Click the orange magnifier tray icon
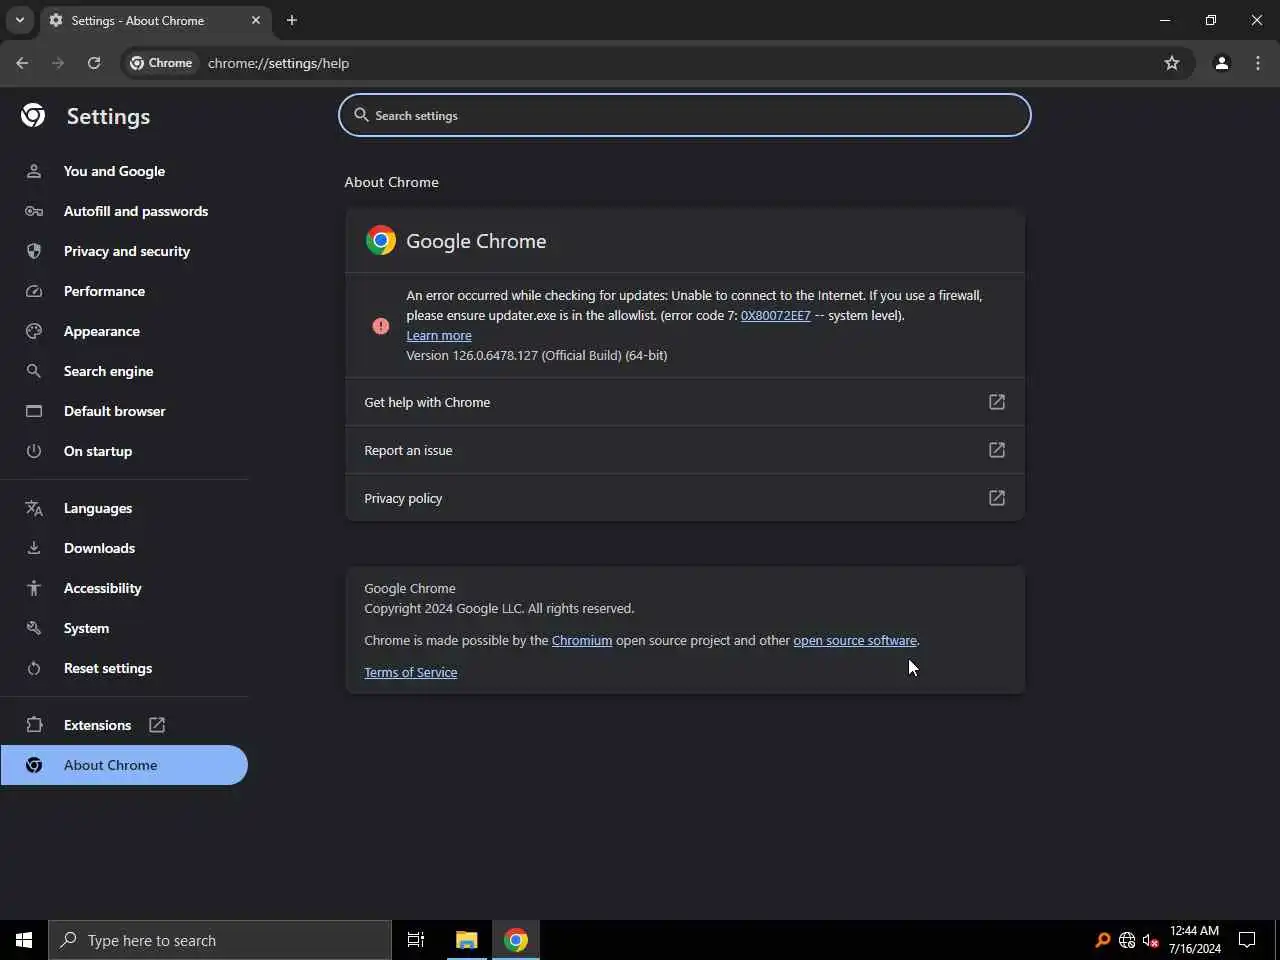 point(1103,940)
